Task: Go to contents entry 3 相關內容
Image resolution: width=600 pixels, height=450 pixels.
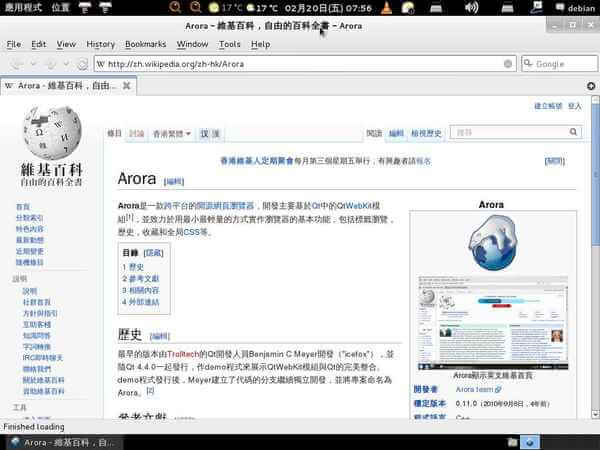Action: [140, 290]
